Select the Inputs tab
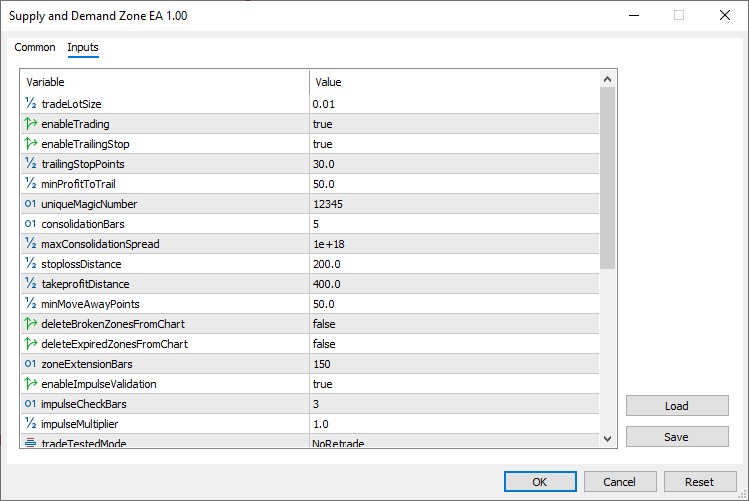 [83, 47]
